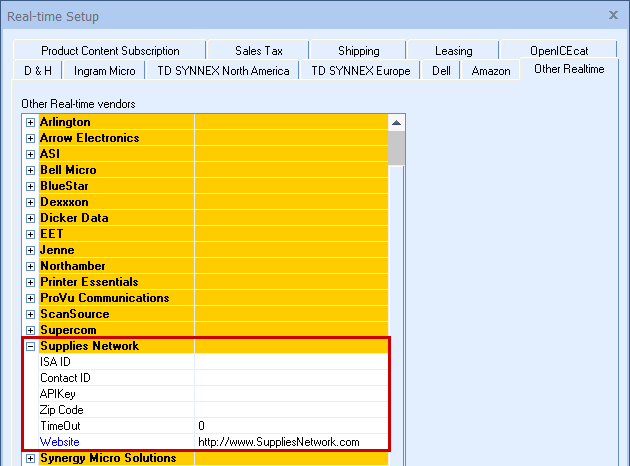The height and width of the screenshot is (466, 630).
Task: Close the Real-time Setup window
Action: pyautogui.click(x=613, y=15)
